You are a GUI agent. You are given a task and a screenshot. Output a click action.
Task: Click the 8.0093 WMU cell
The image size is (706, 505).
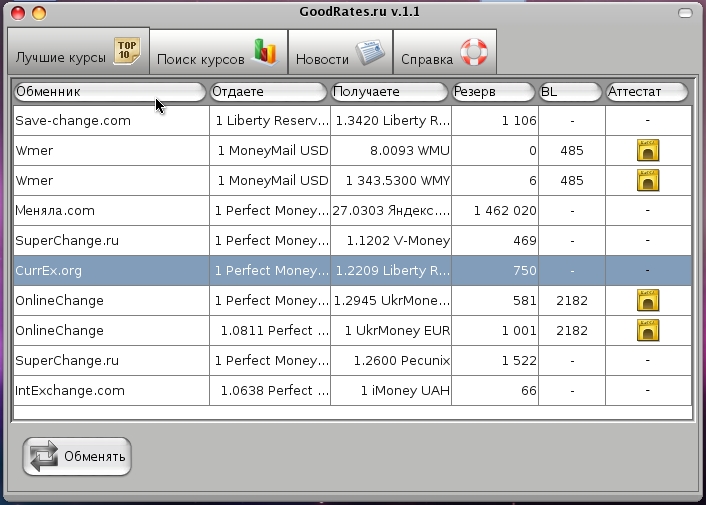391,150
